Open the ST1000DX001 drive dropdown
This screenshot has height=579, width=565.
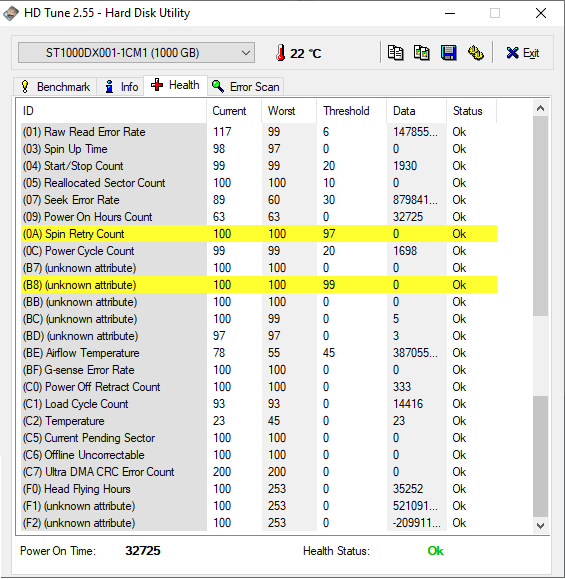tap(136, 52)
